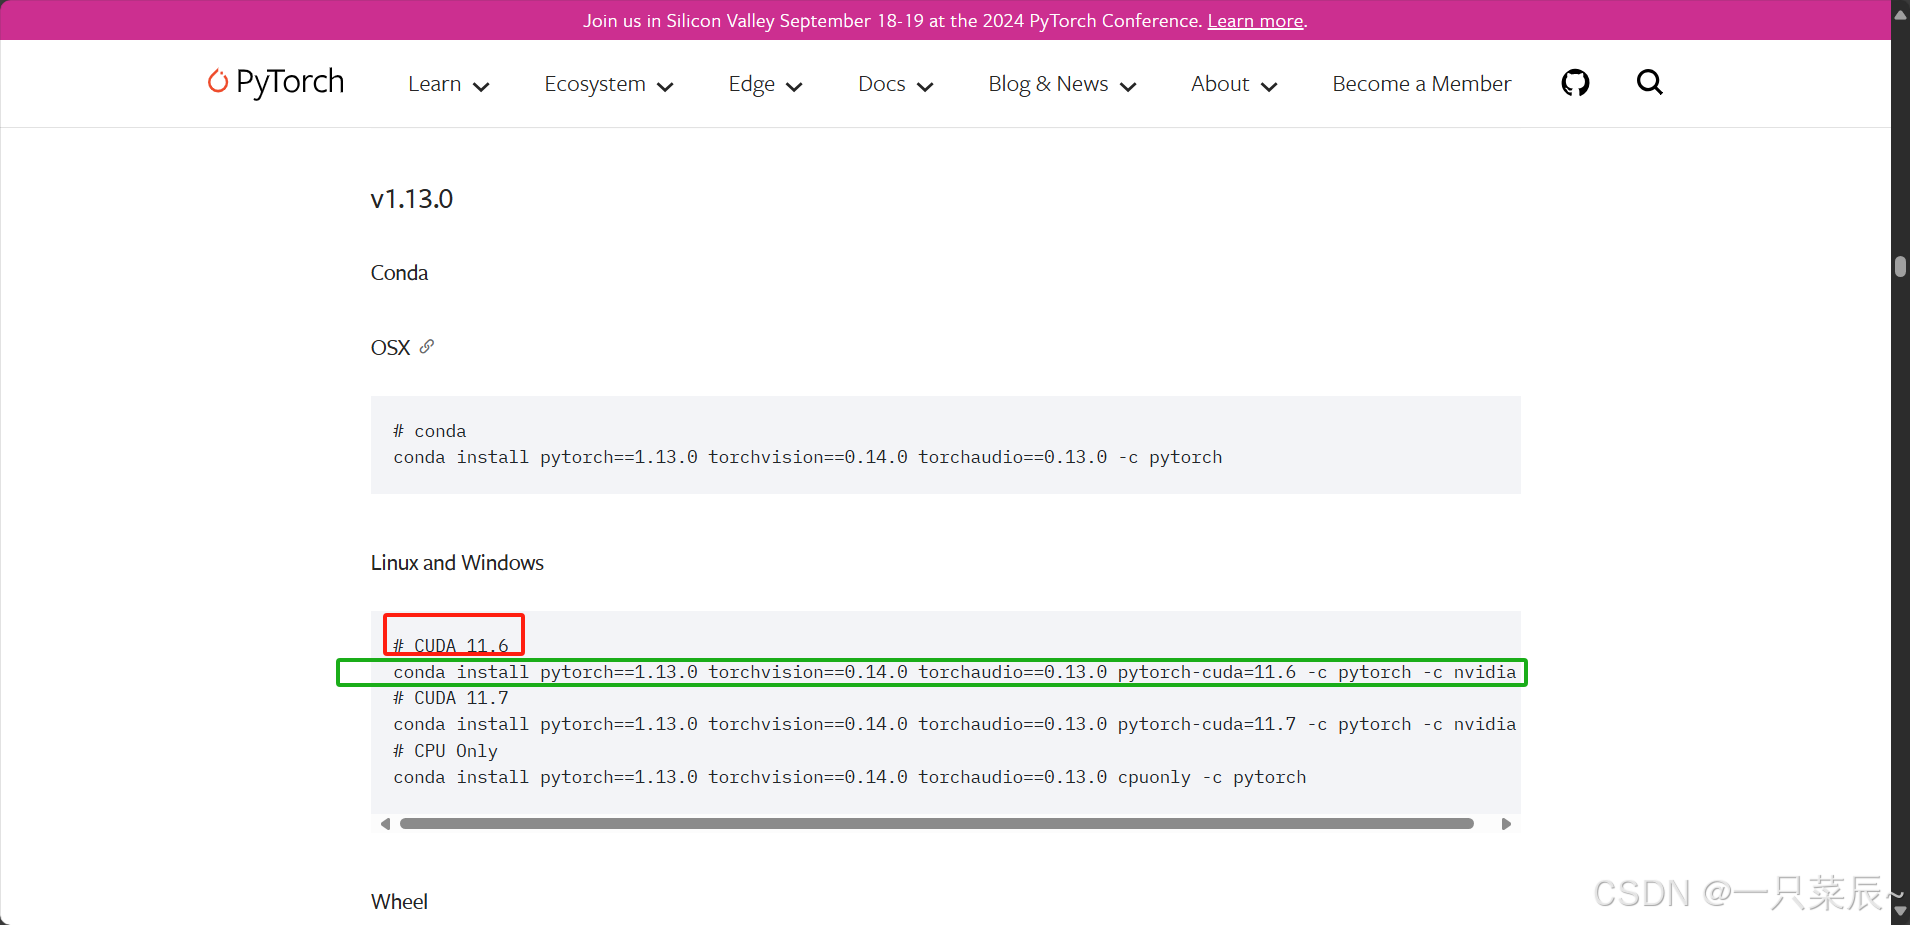The height and width of the screenshot is (925, 1910).
Task: Open the Docs menu
Action: point(895,84)
